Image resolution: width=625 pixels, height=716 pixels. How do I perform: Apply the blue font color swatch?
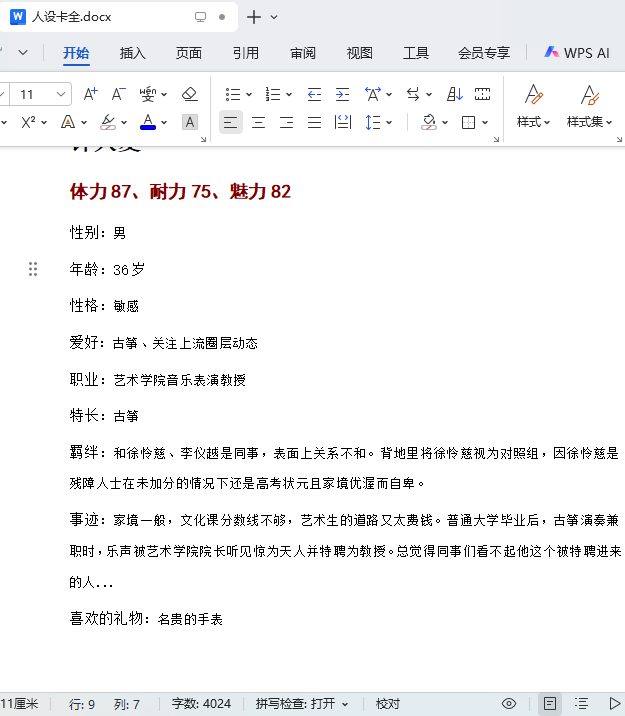pyautogui.click(x=148, y=122)
